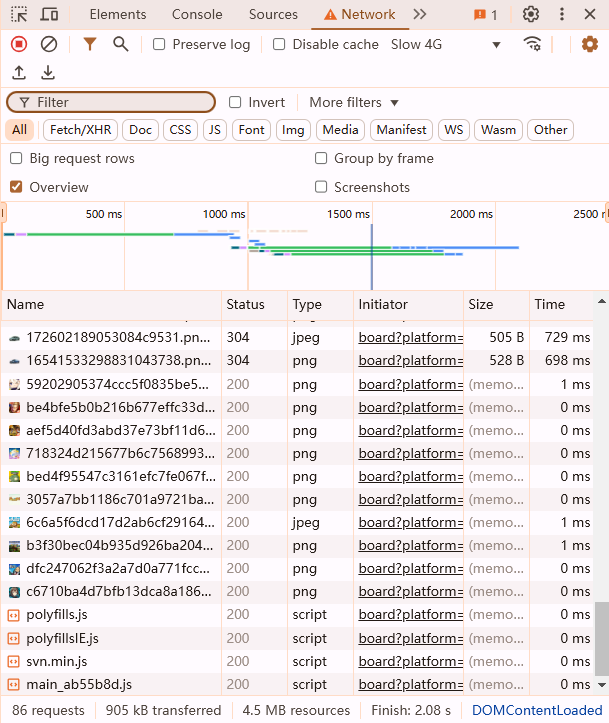Viewport: 609px width, 723px height.
Task: Enable Preserve log checkbox
Action: tap(159, 44)
